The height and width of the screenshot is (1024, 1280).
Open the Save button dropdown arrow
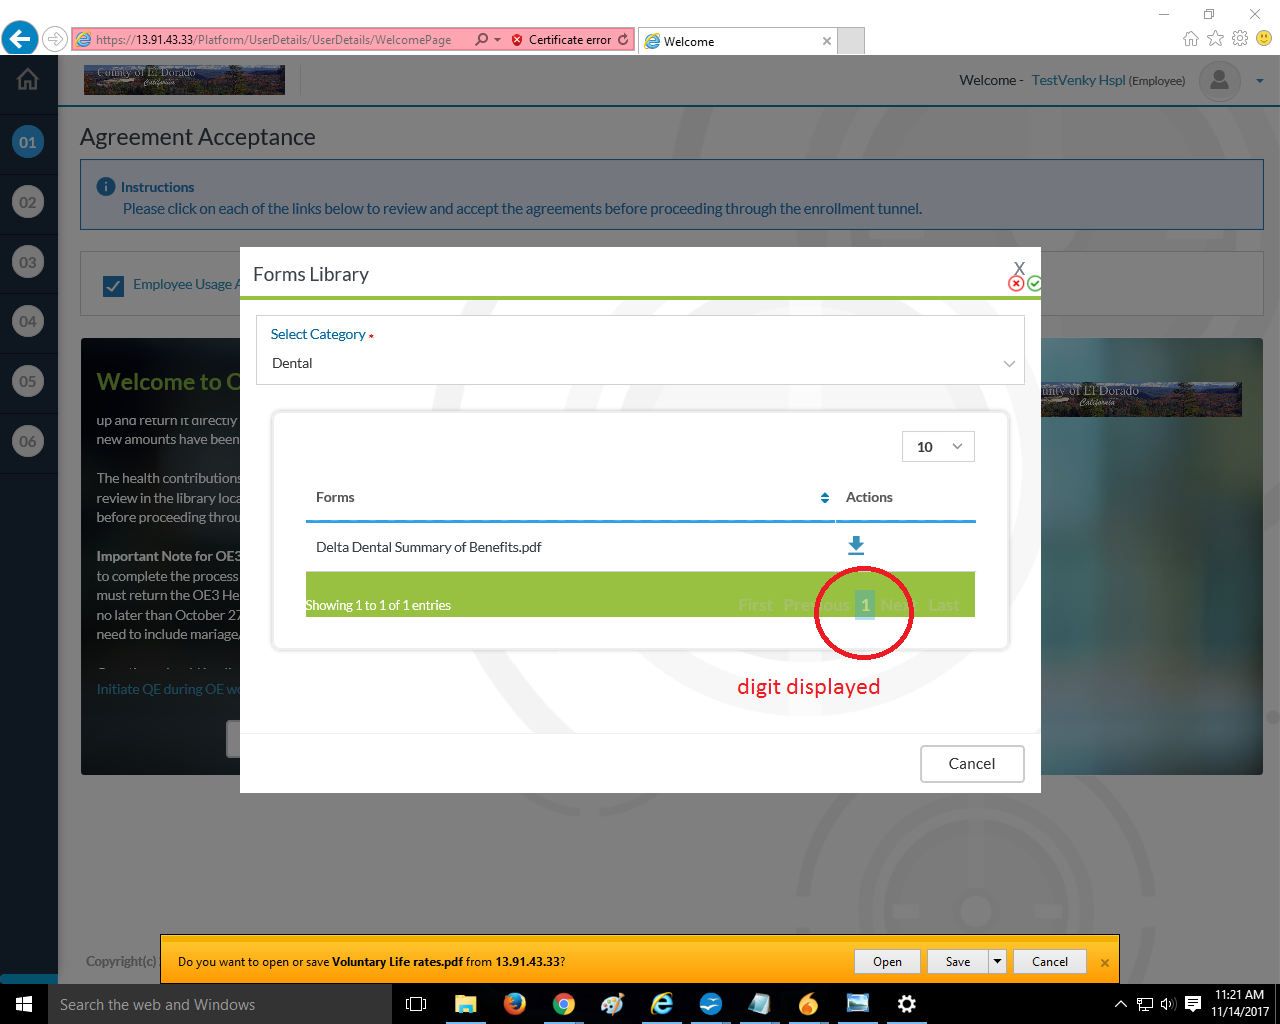pos(997,961)
